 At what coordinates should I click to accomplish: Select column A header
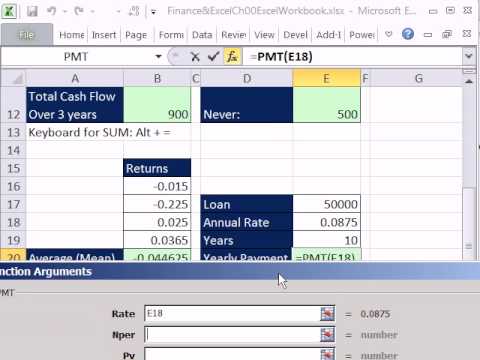click(x=75, y=78)
